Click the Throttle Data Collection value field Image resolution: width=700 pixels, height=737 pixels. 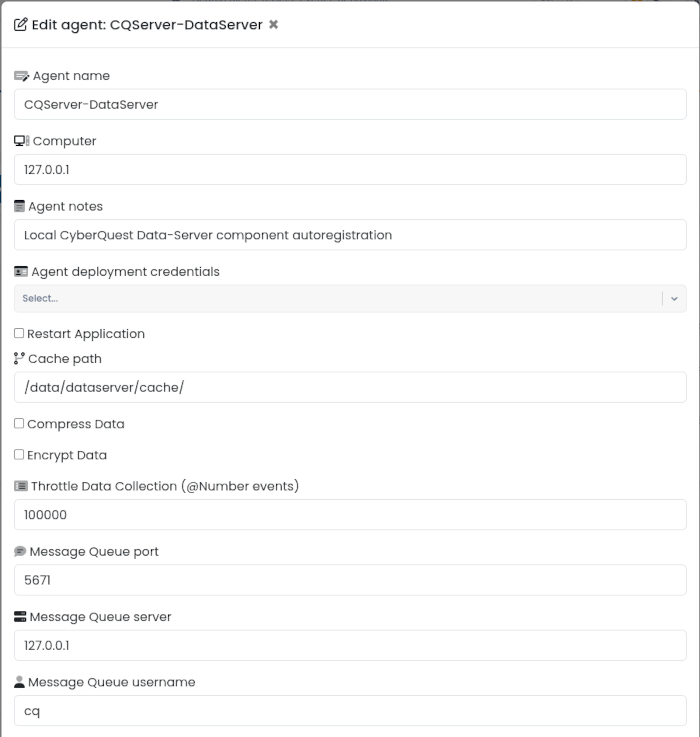[x=350, y=515]
